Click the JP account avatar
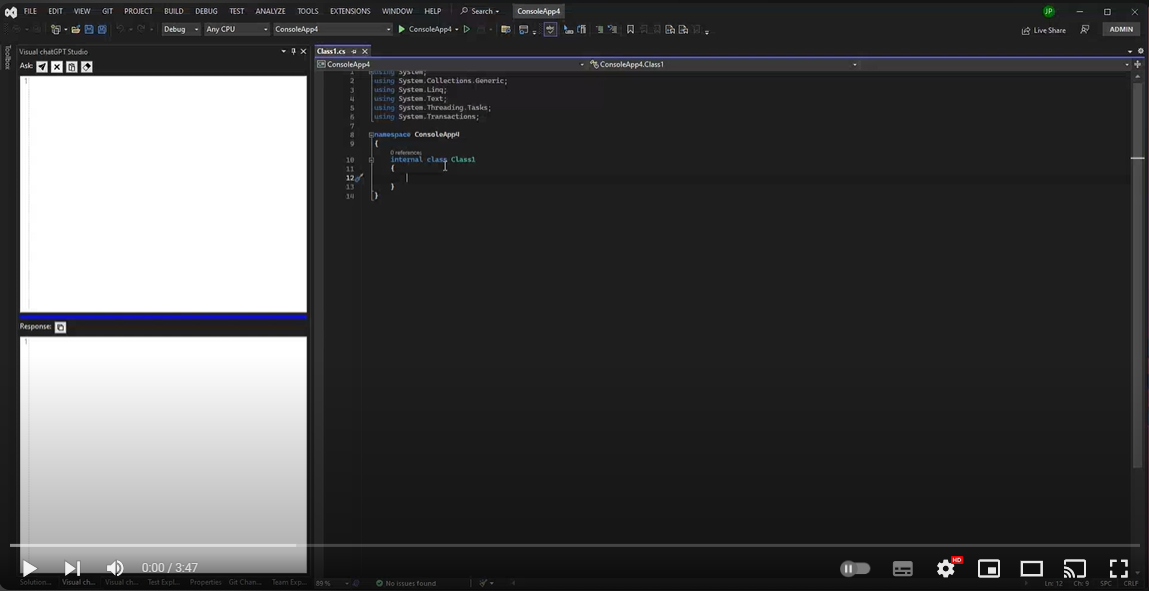1149x591 pixels. pyautogui.click(x=1048, y=11)
